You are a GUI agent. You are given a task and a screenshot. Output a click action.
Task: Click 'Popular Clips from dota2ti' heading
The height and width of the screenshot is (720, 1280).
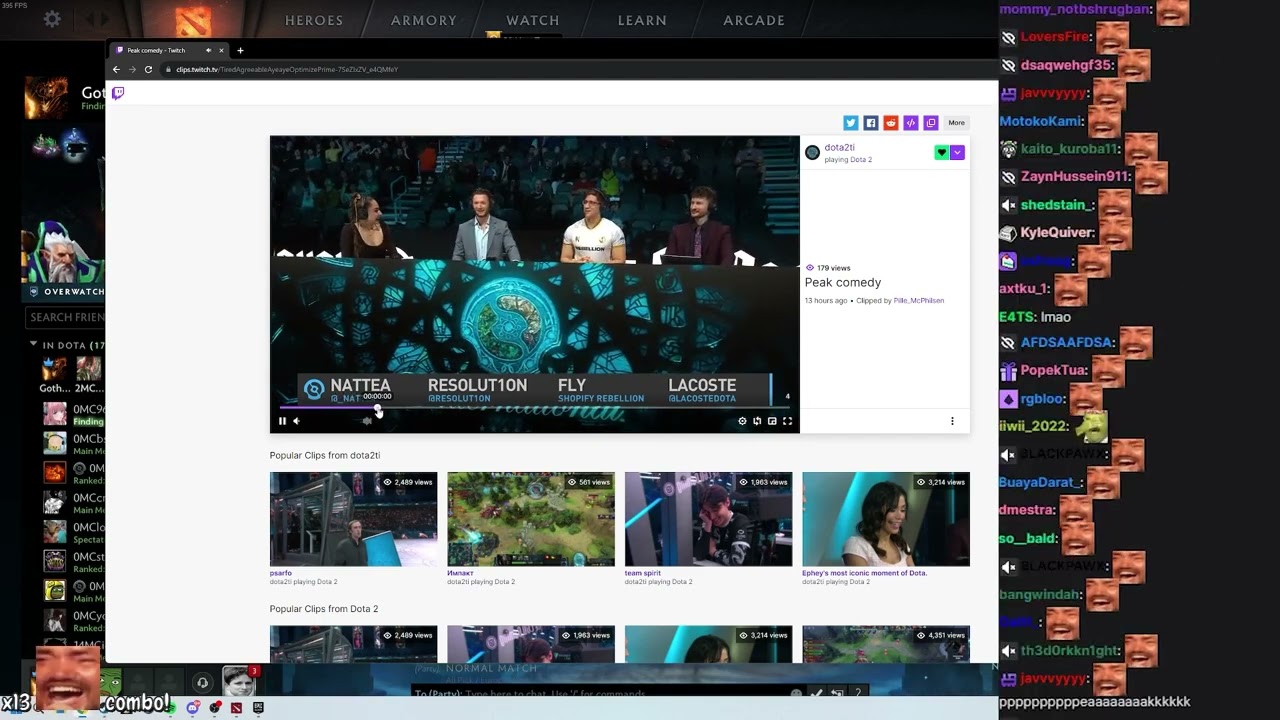click(x=325, y=455)
